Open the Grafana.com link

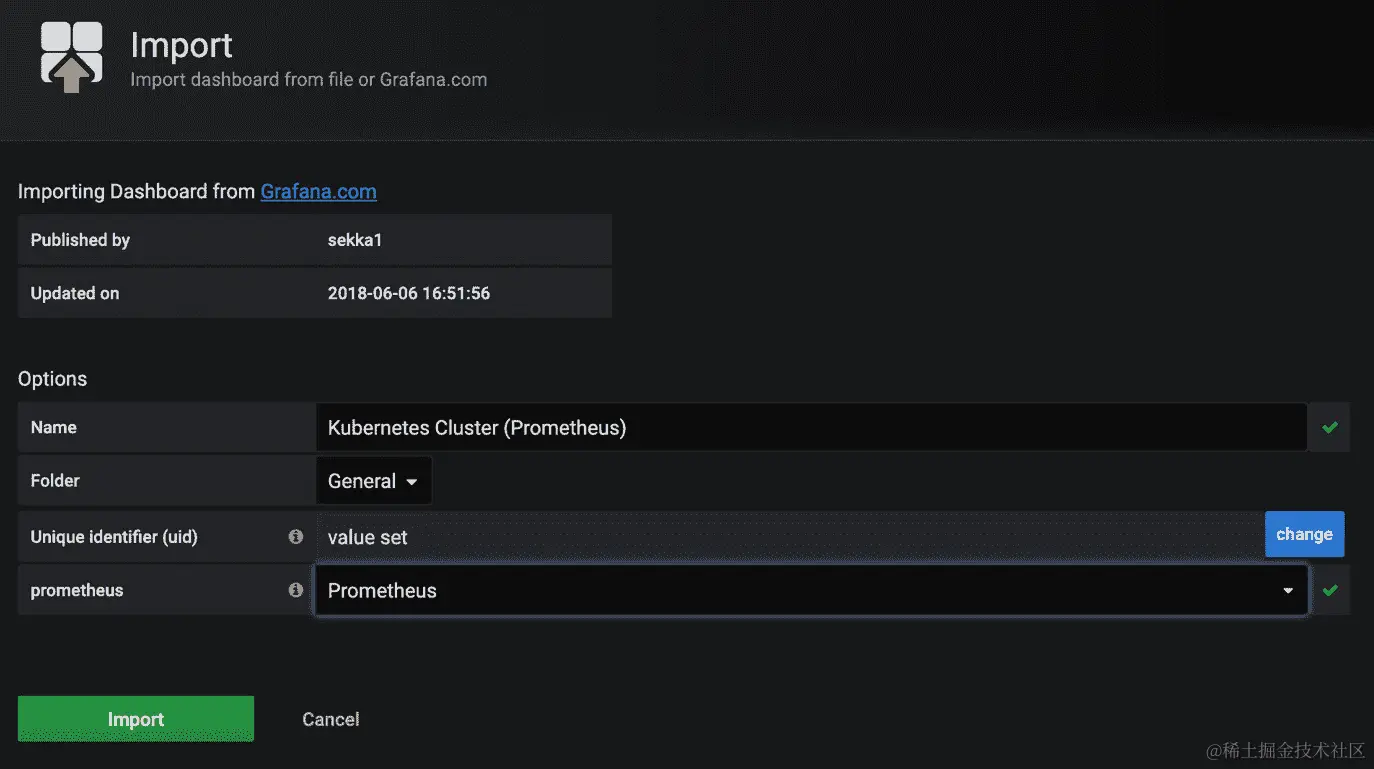318,191
